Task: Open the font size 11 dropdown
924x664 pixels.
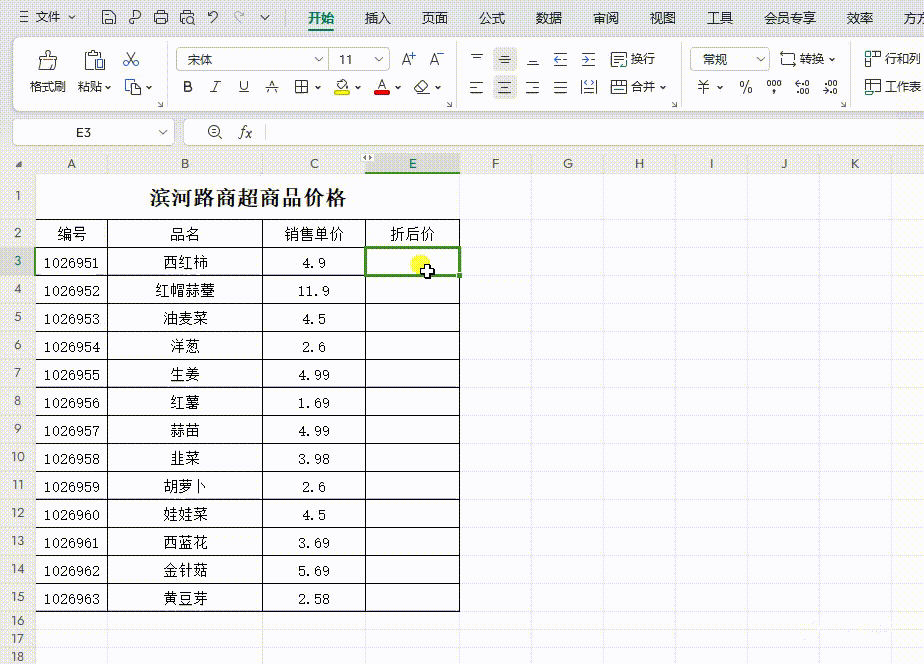Action: point(378,60)
